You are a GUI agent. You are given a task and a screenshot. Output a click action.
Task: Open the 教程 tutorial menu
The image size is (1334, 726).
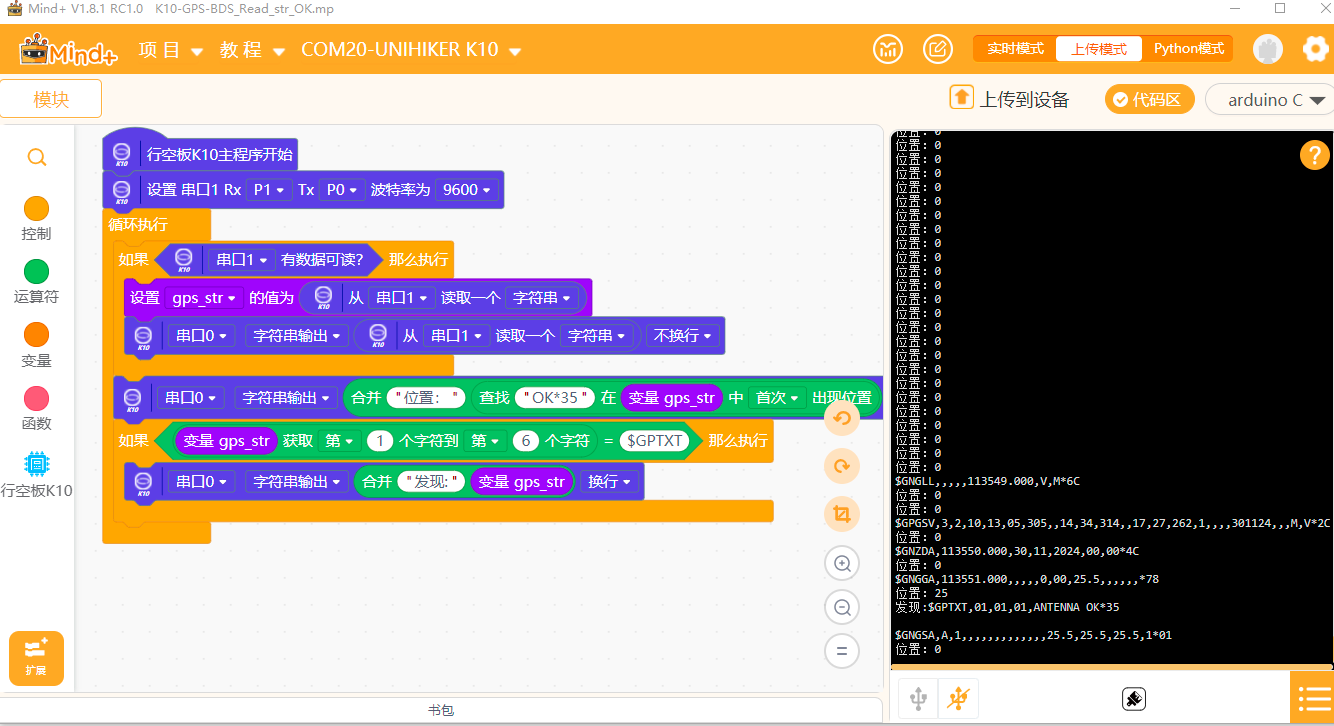coord(252,50)
